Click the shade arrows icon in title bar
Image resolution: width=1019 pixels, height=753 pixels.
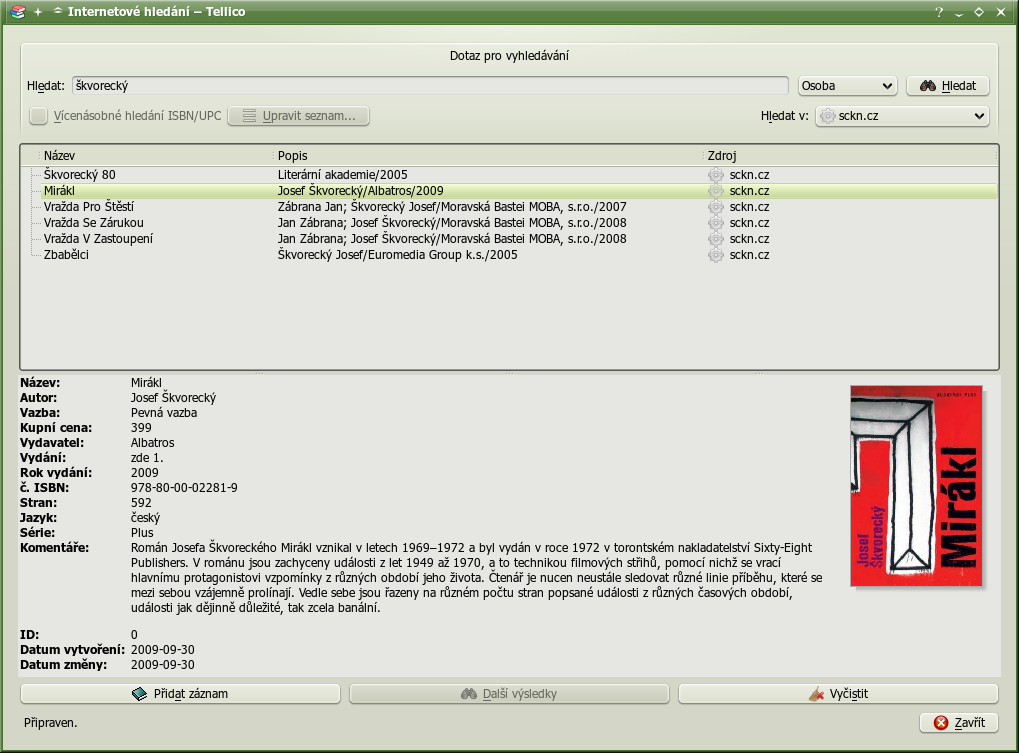click(58, 11)
